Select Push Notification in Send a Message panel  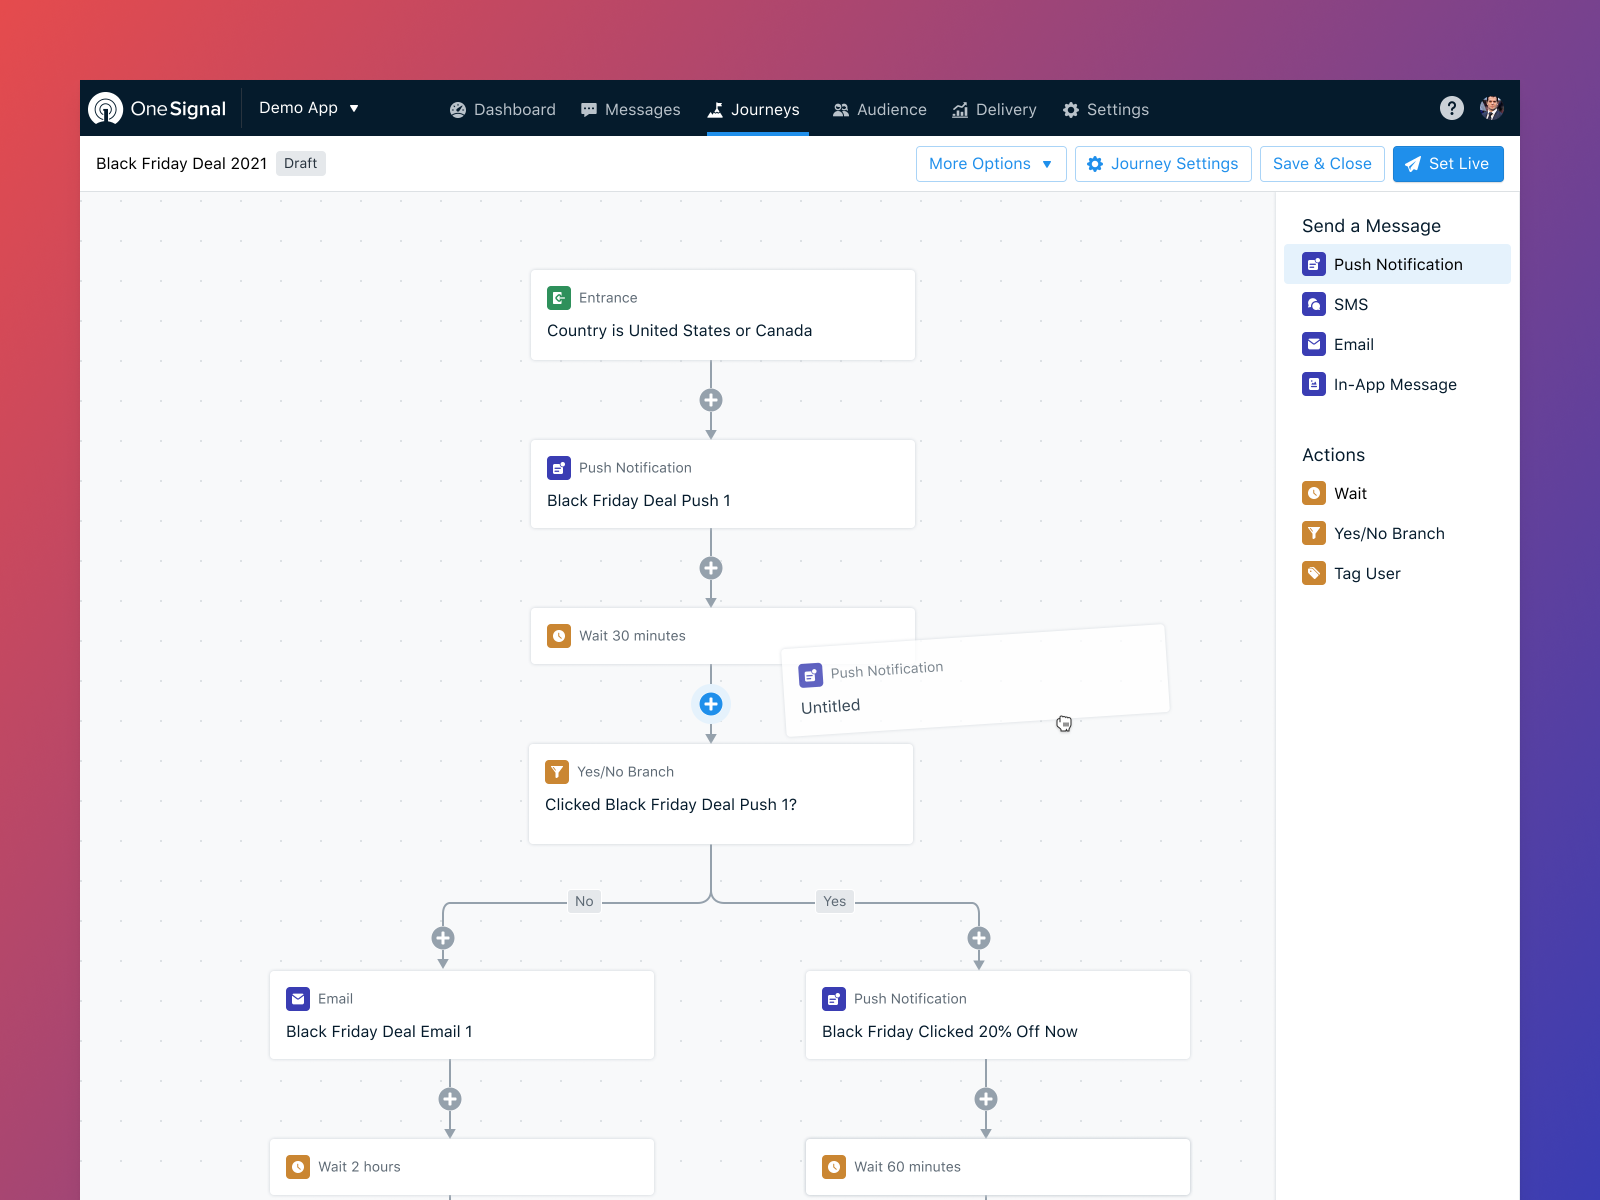tap(1397, 264)
